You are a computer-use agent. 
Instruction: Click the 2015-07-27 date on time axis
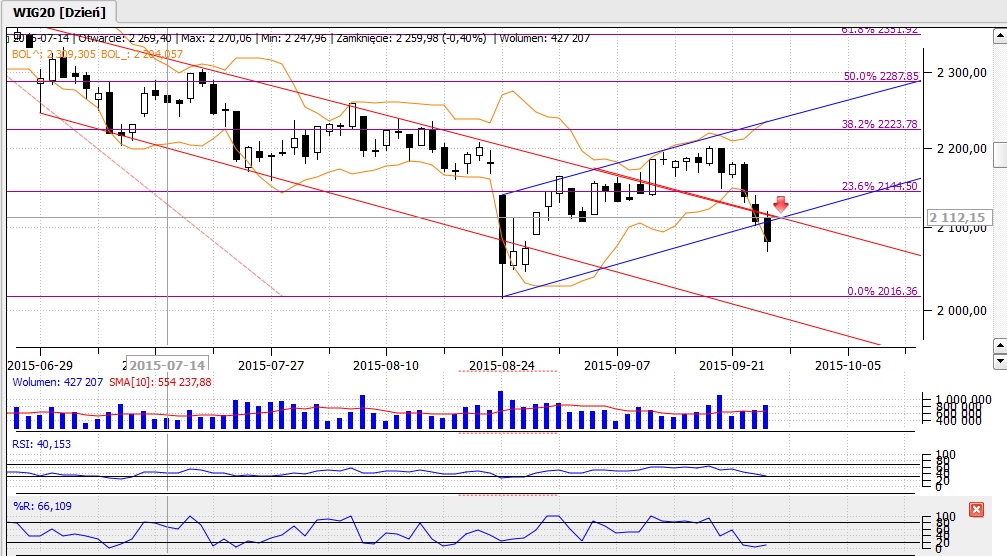[271, 365]
